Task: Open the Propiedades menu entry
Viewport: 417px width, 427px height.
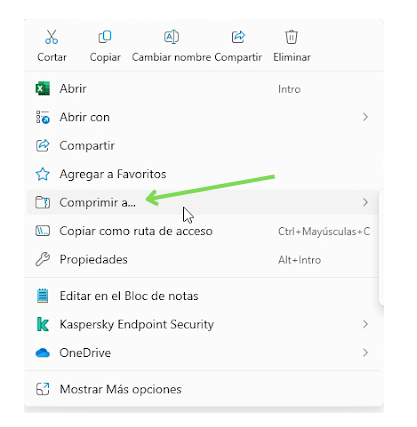Action: click(x=203, y=259)
